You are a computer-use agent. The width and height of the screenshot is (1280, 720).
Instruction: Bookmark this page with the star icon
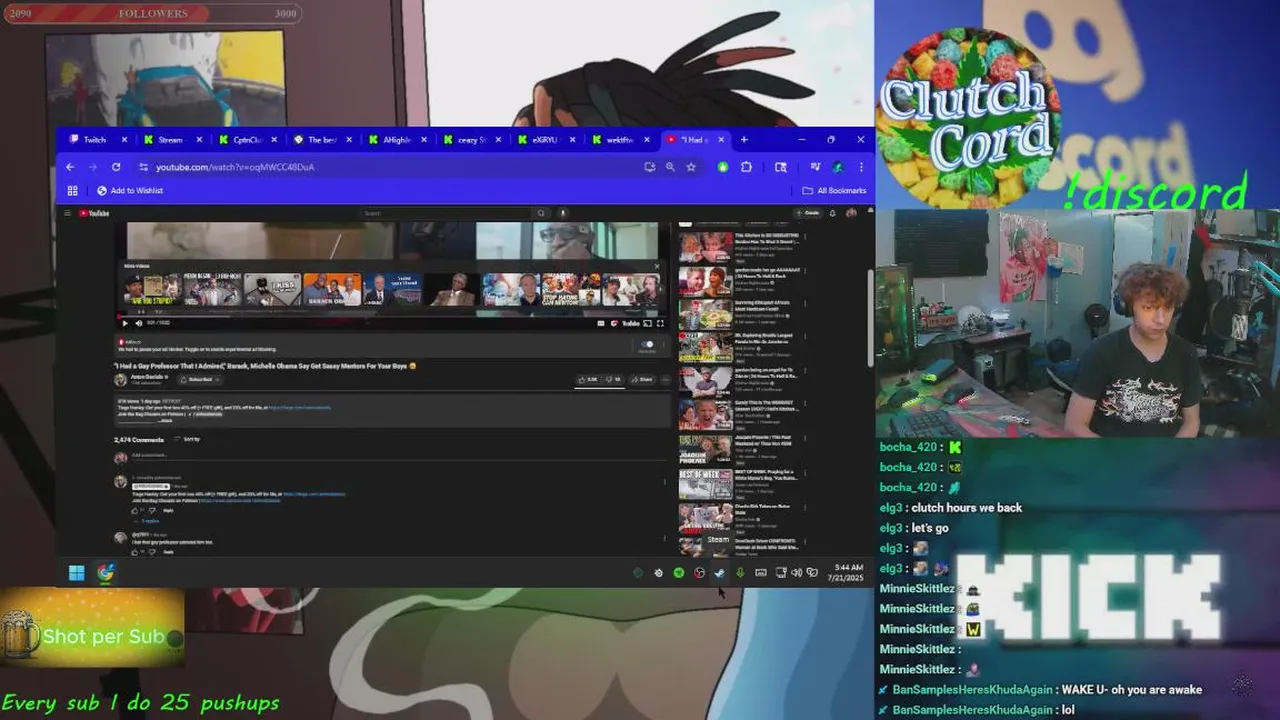[x=691, y=167]
